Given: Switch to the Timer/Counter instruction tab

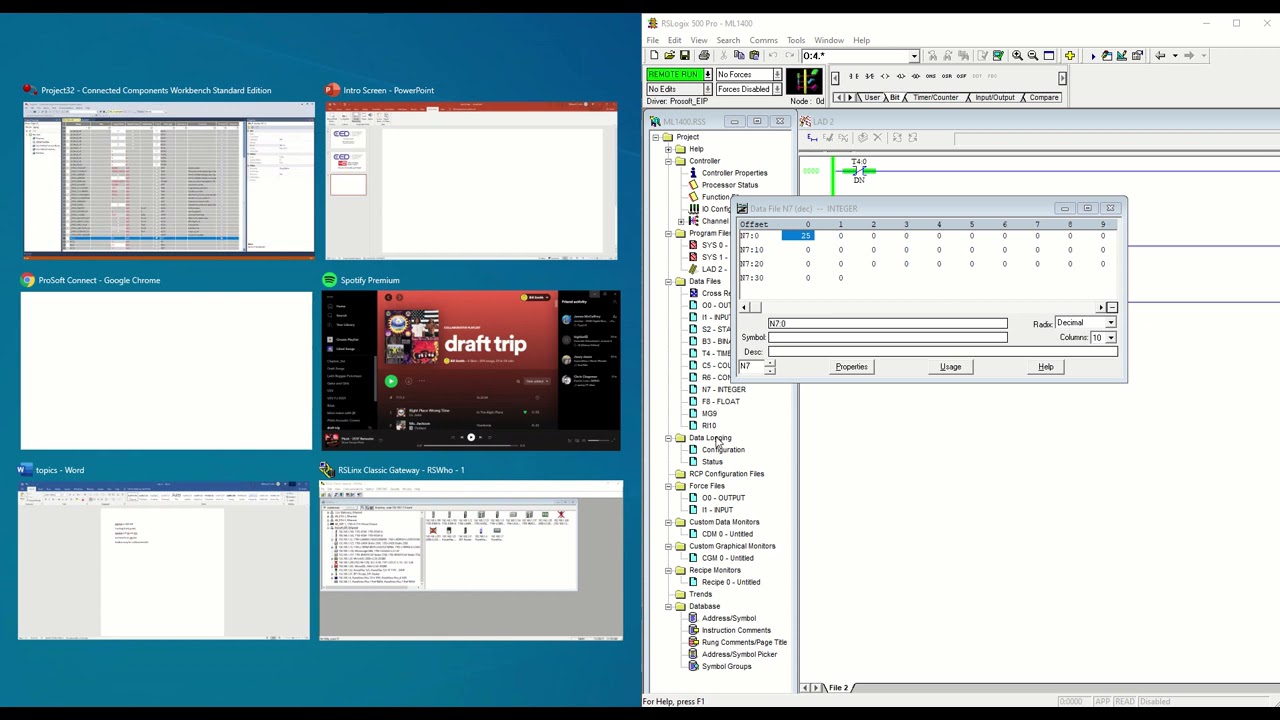Looking at the screenshot, I should 935,98.
